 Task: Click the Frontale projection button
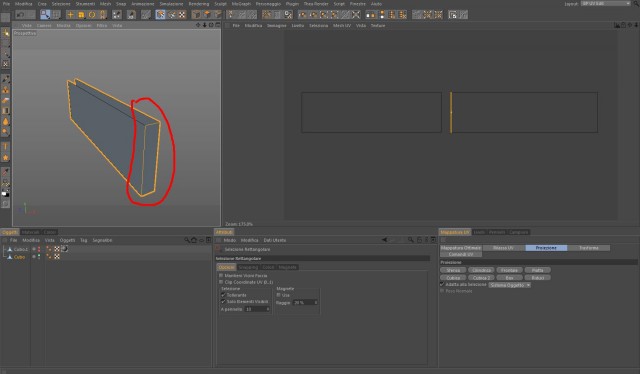click(x=509, y=270)
